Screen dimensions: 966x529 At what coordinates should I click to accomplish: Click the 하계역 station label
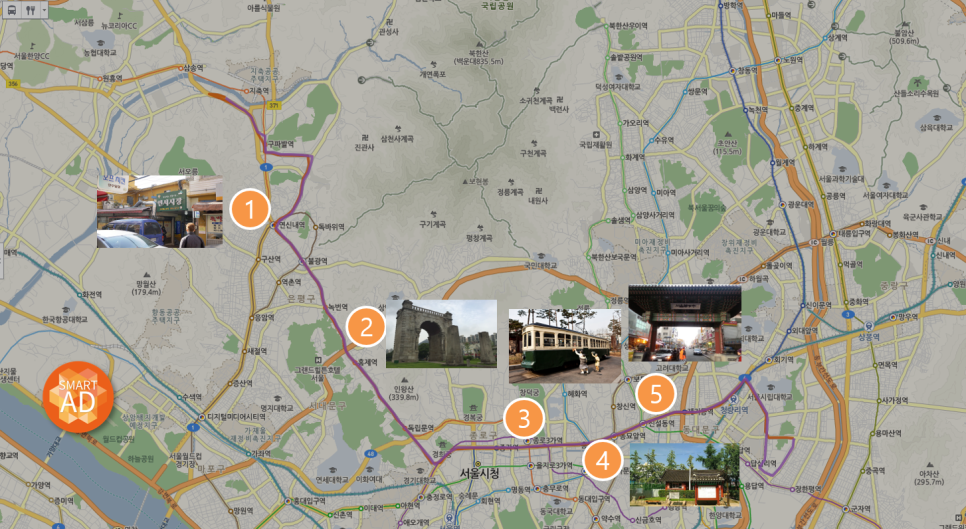817,147
